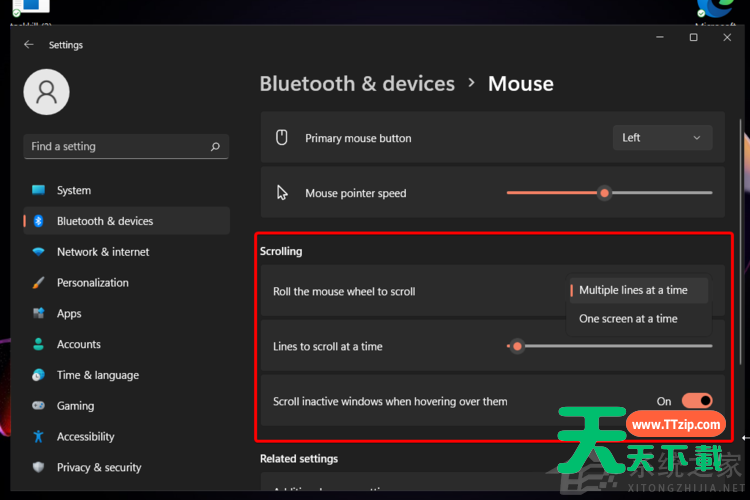Choose One screen at a time option
This screenshot has width=750, height=500.
coord(628,319)
